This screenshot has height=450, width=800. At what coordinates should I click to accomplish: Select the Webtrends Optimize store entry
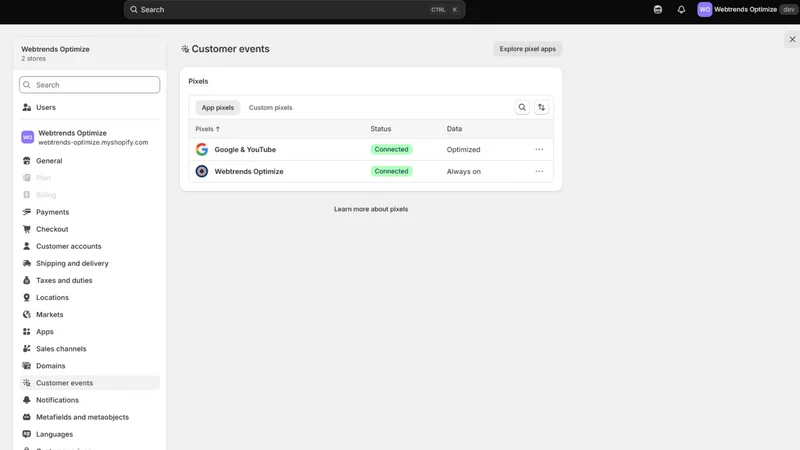[x=89, y=137]
